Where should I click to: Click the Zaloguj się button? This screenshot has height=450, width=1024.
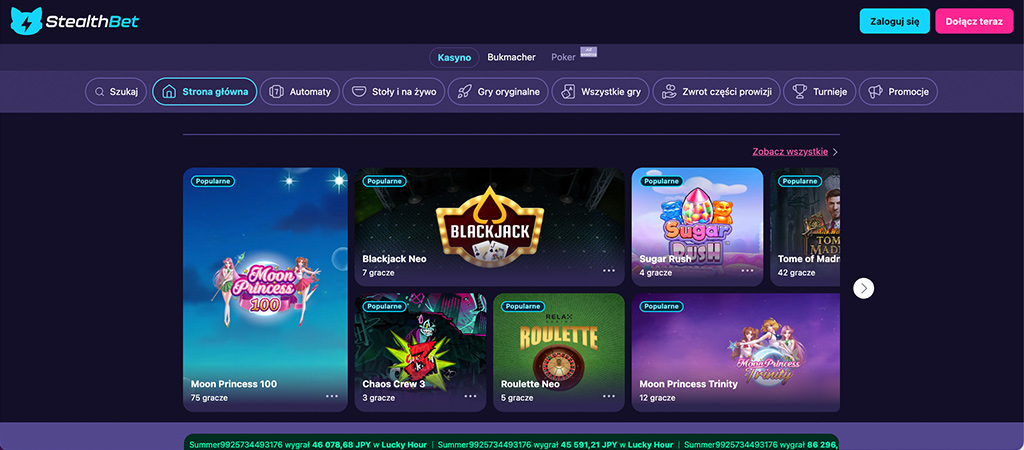coord(895,21)
